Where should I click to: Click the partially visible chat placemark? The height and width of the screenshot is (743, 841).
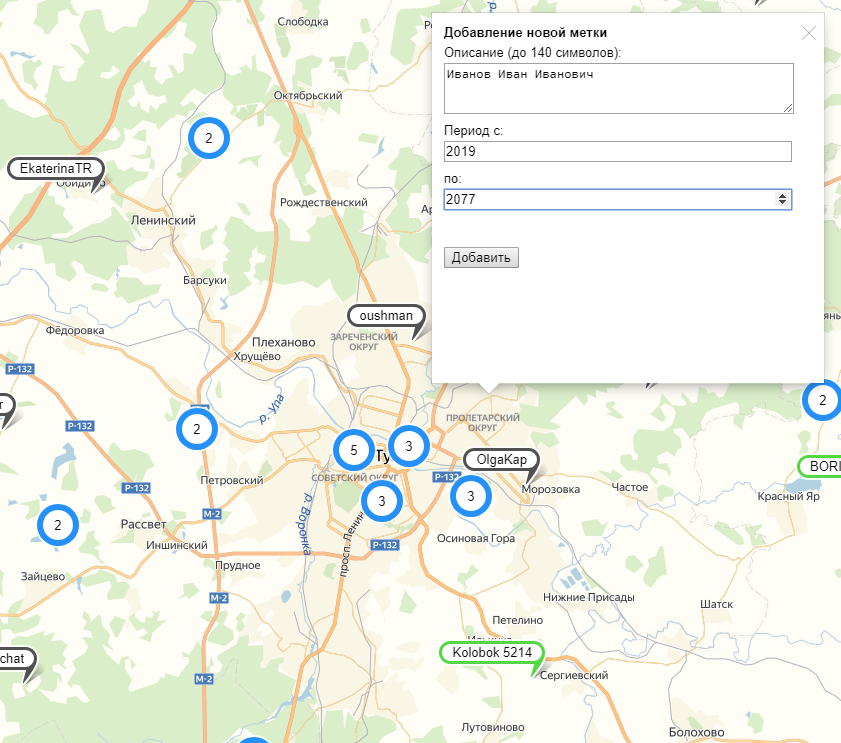pyautogui.click(x=14, y=659)
